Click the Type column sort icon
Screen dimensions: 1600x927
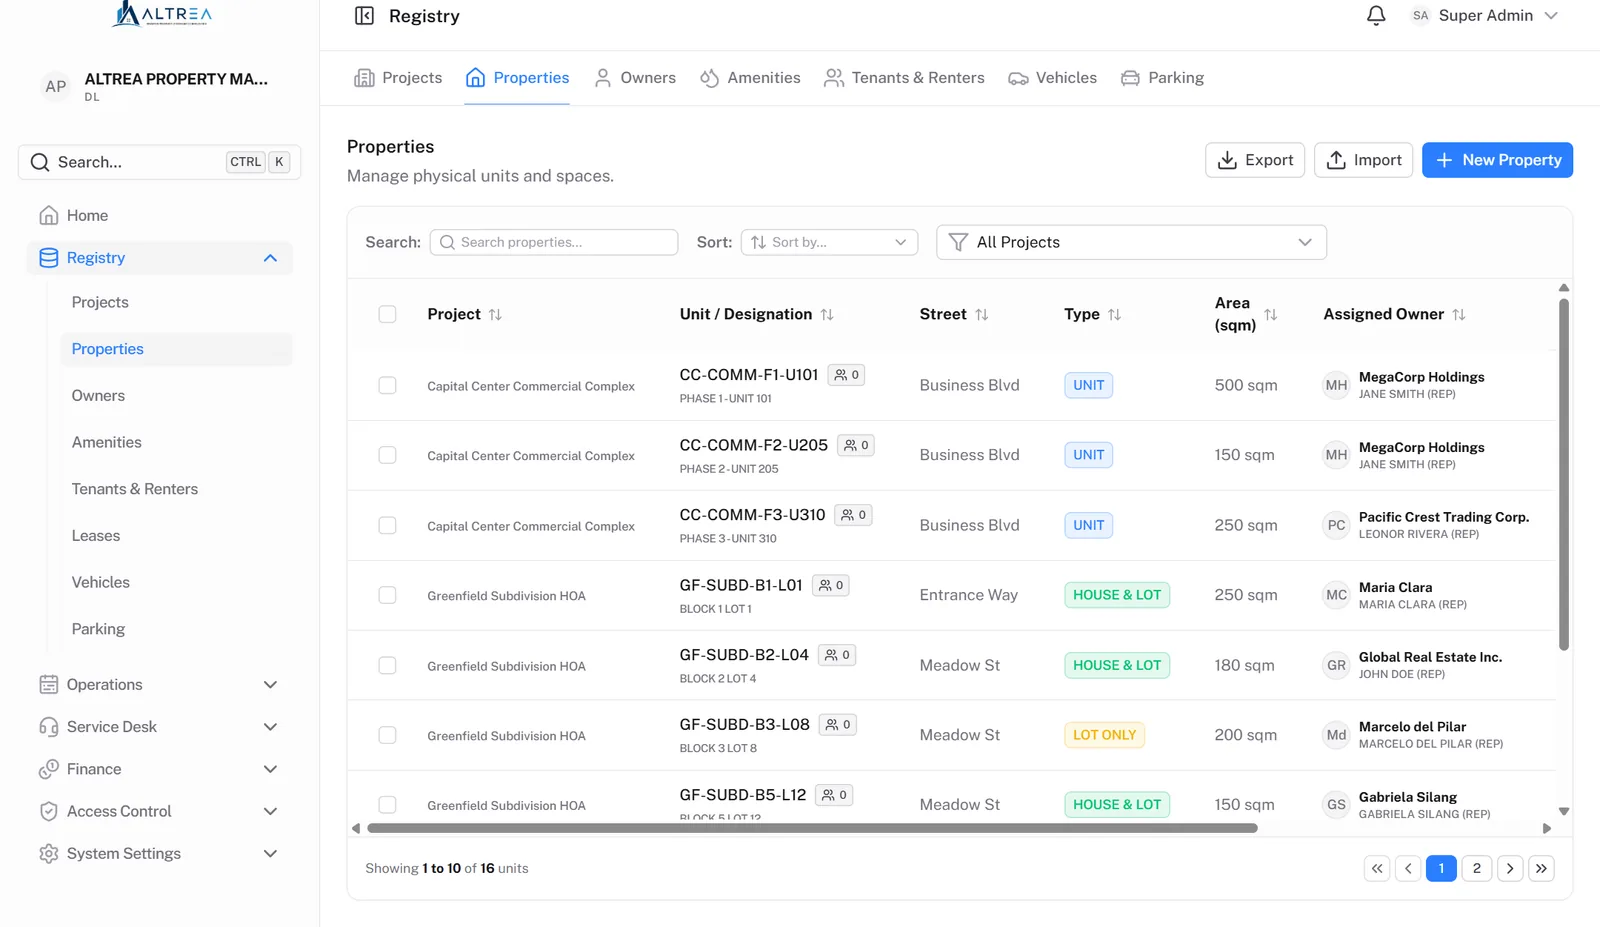point(1115,314)
